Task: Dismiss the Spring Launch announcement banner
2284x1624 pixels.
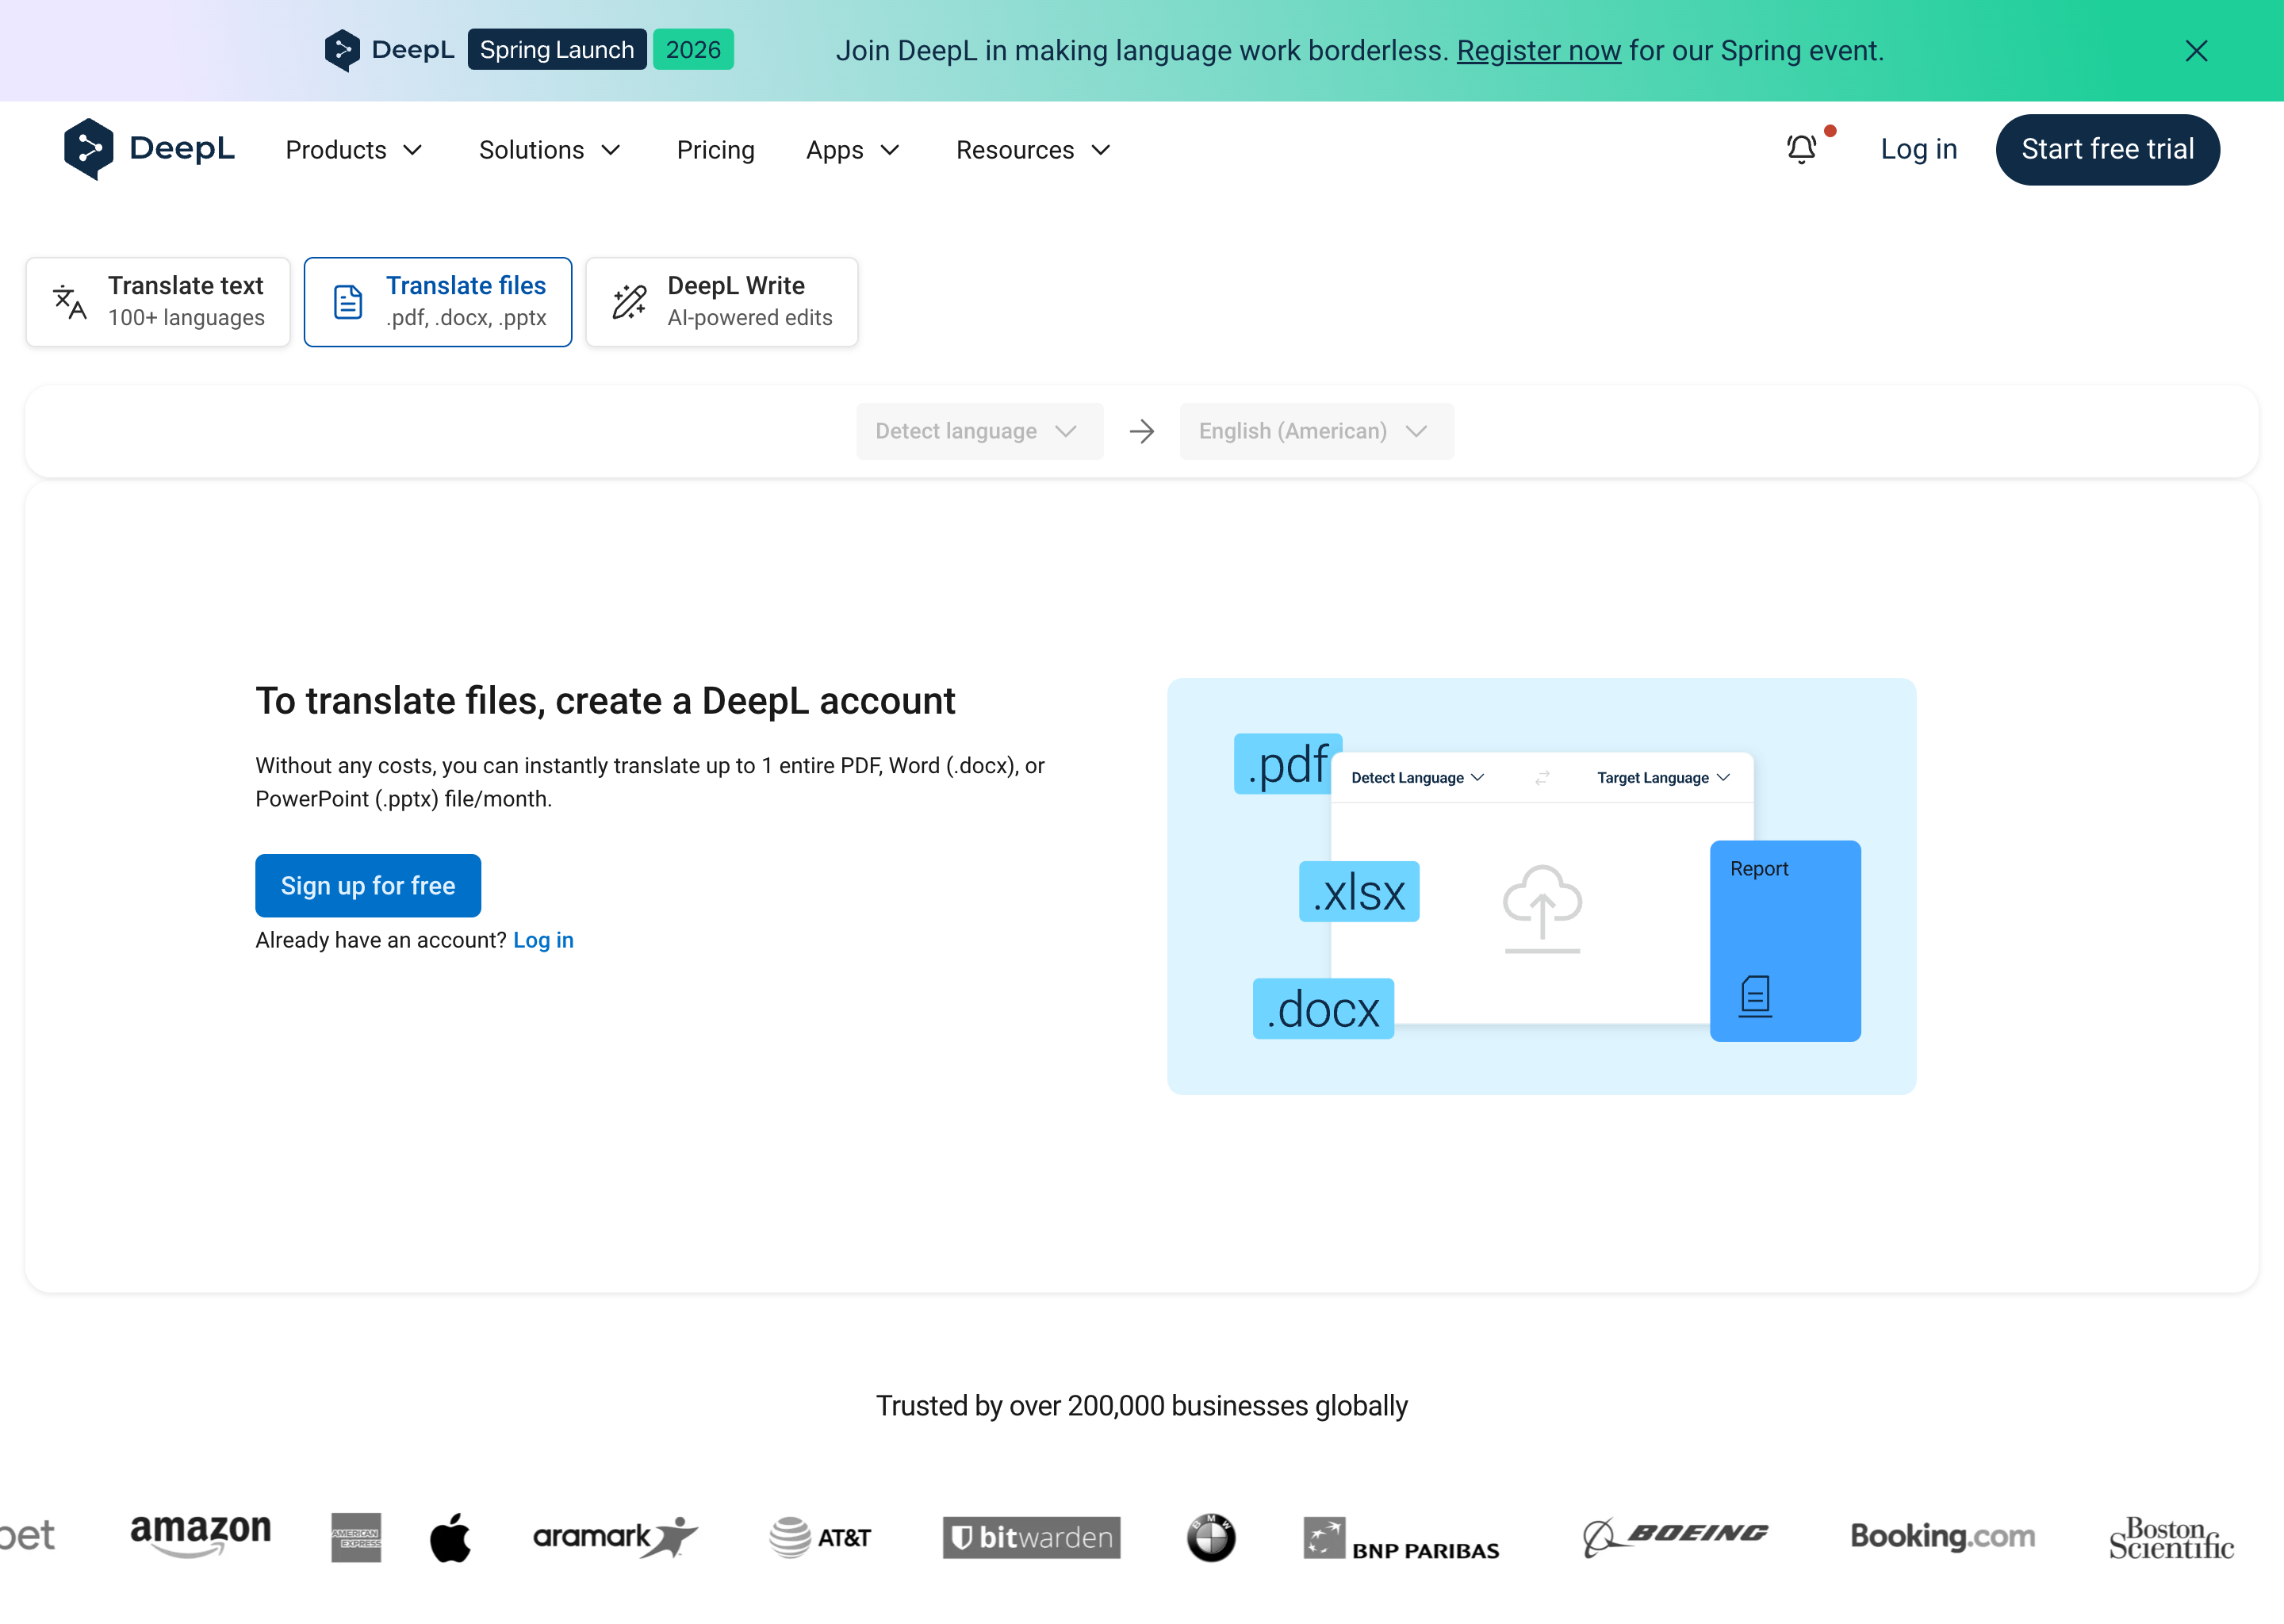Action: (2196, 50)
